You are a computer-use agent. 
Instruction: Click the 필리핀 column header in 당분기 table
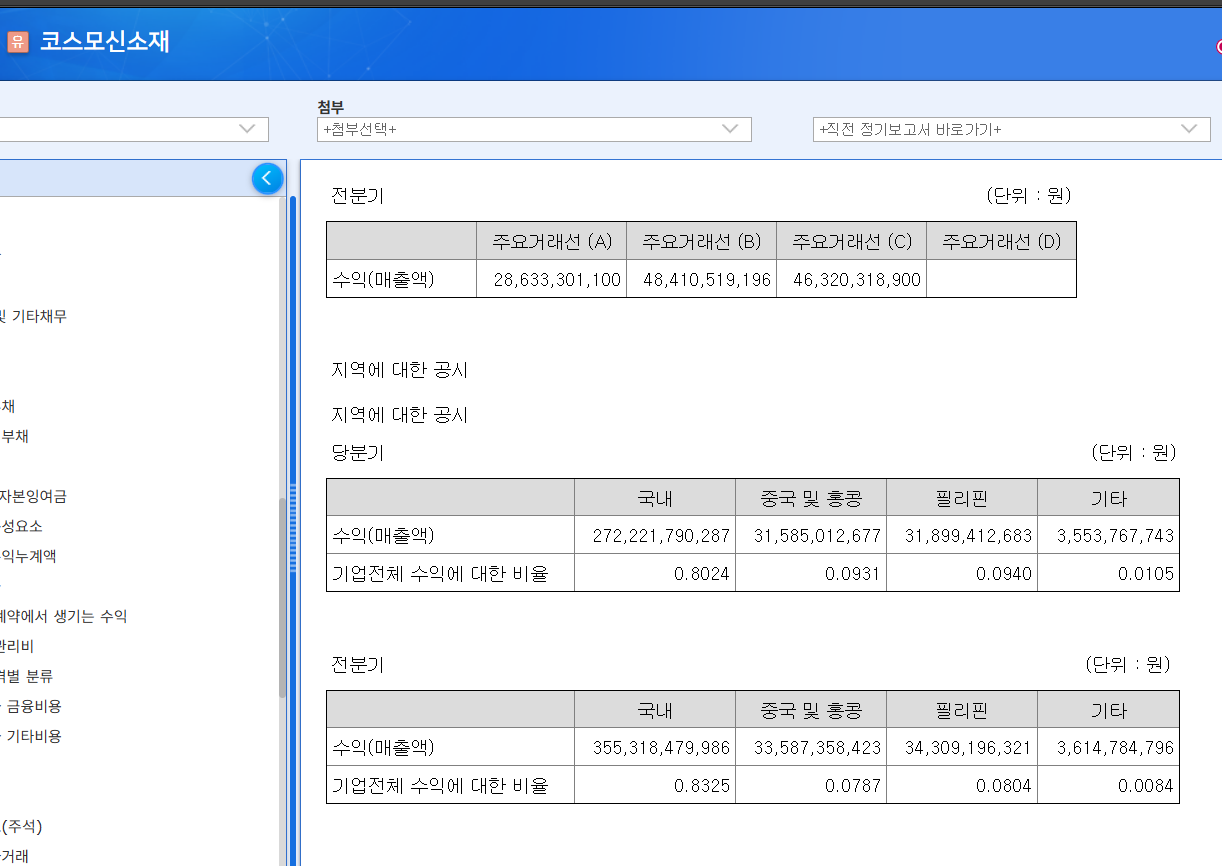pyautogui.click(x=962, y=497)
